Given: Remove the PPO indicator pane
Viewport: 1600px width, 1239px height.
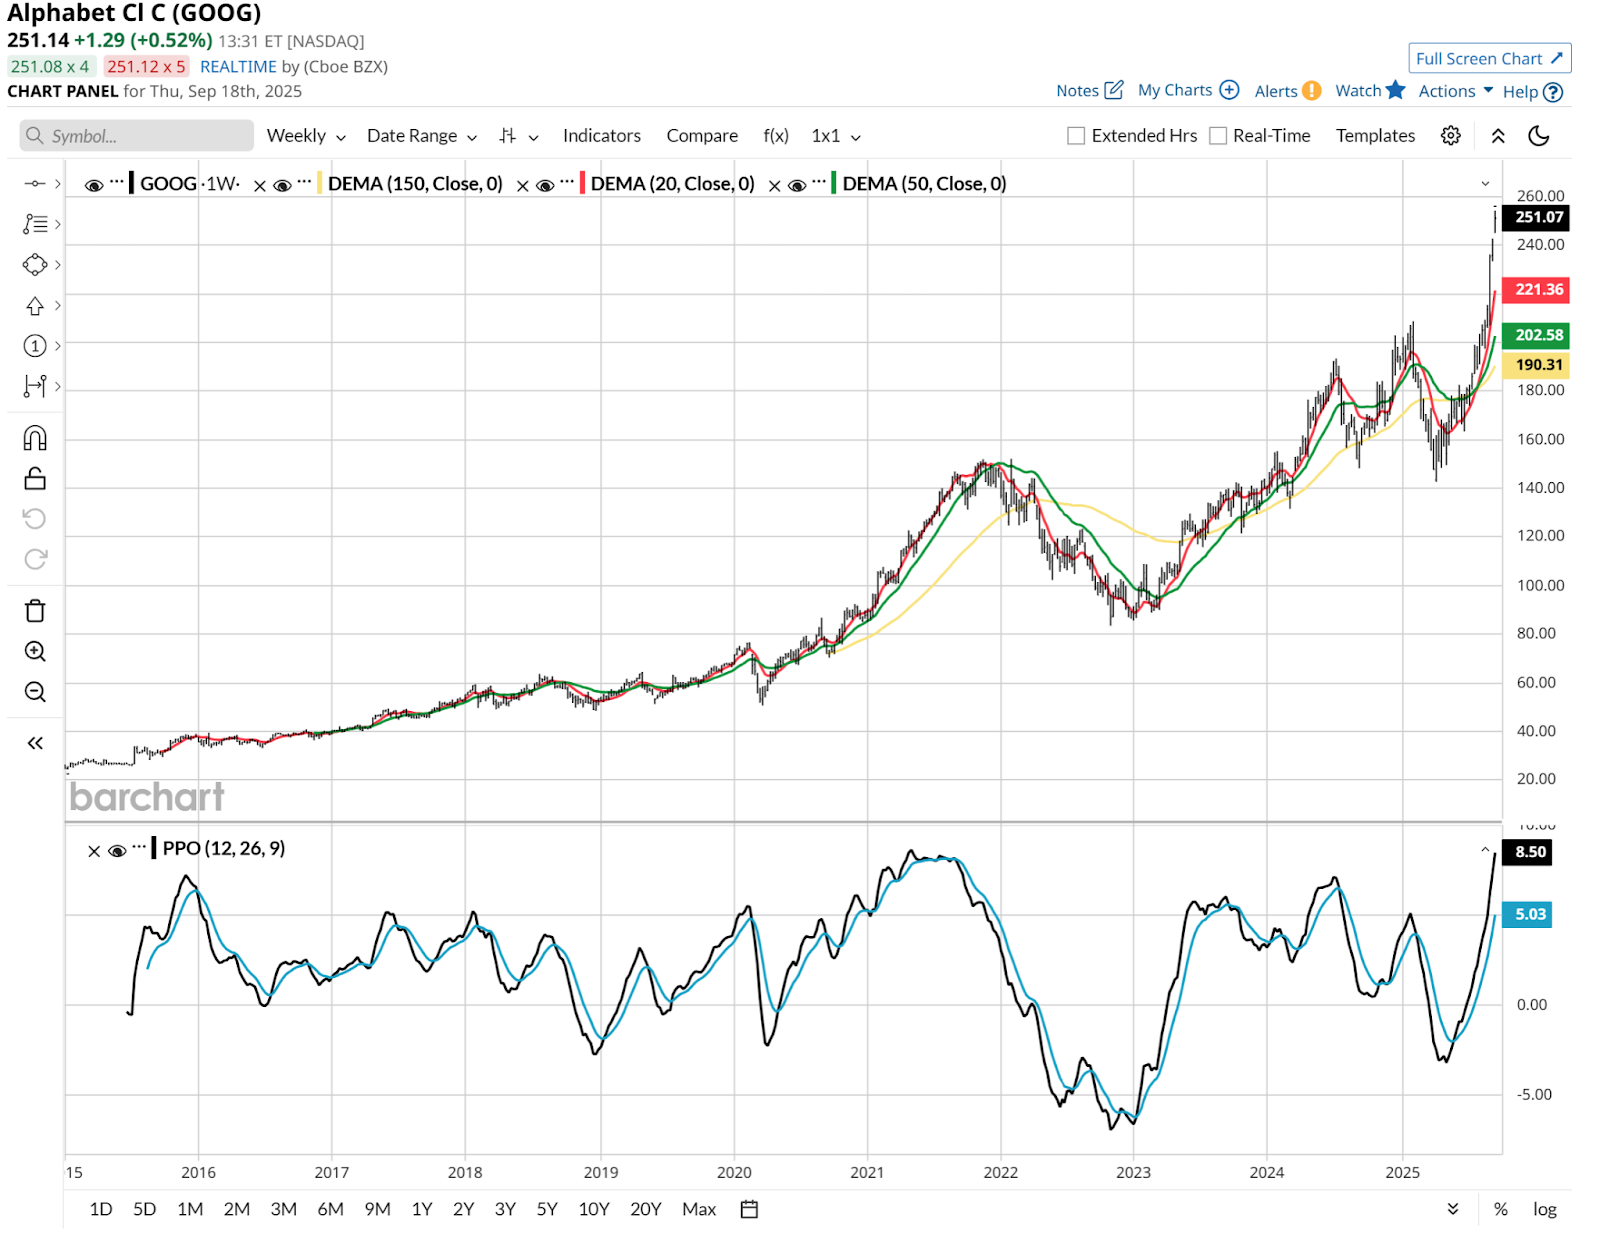Looking at the screenshot, I should coord(94,851).
